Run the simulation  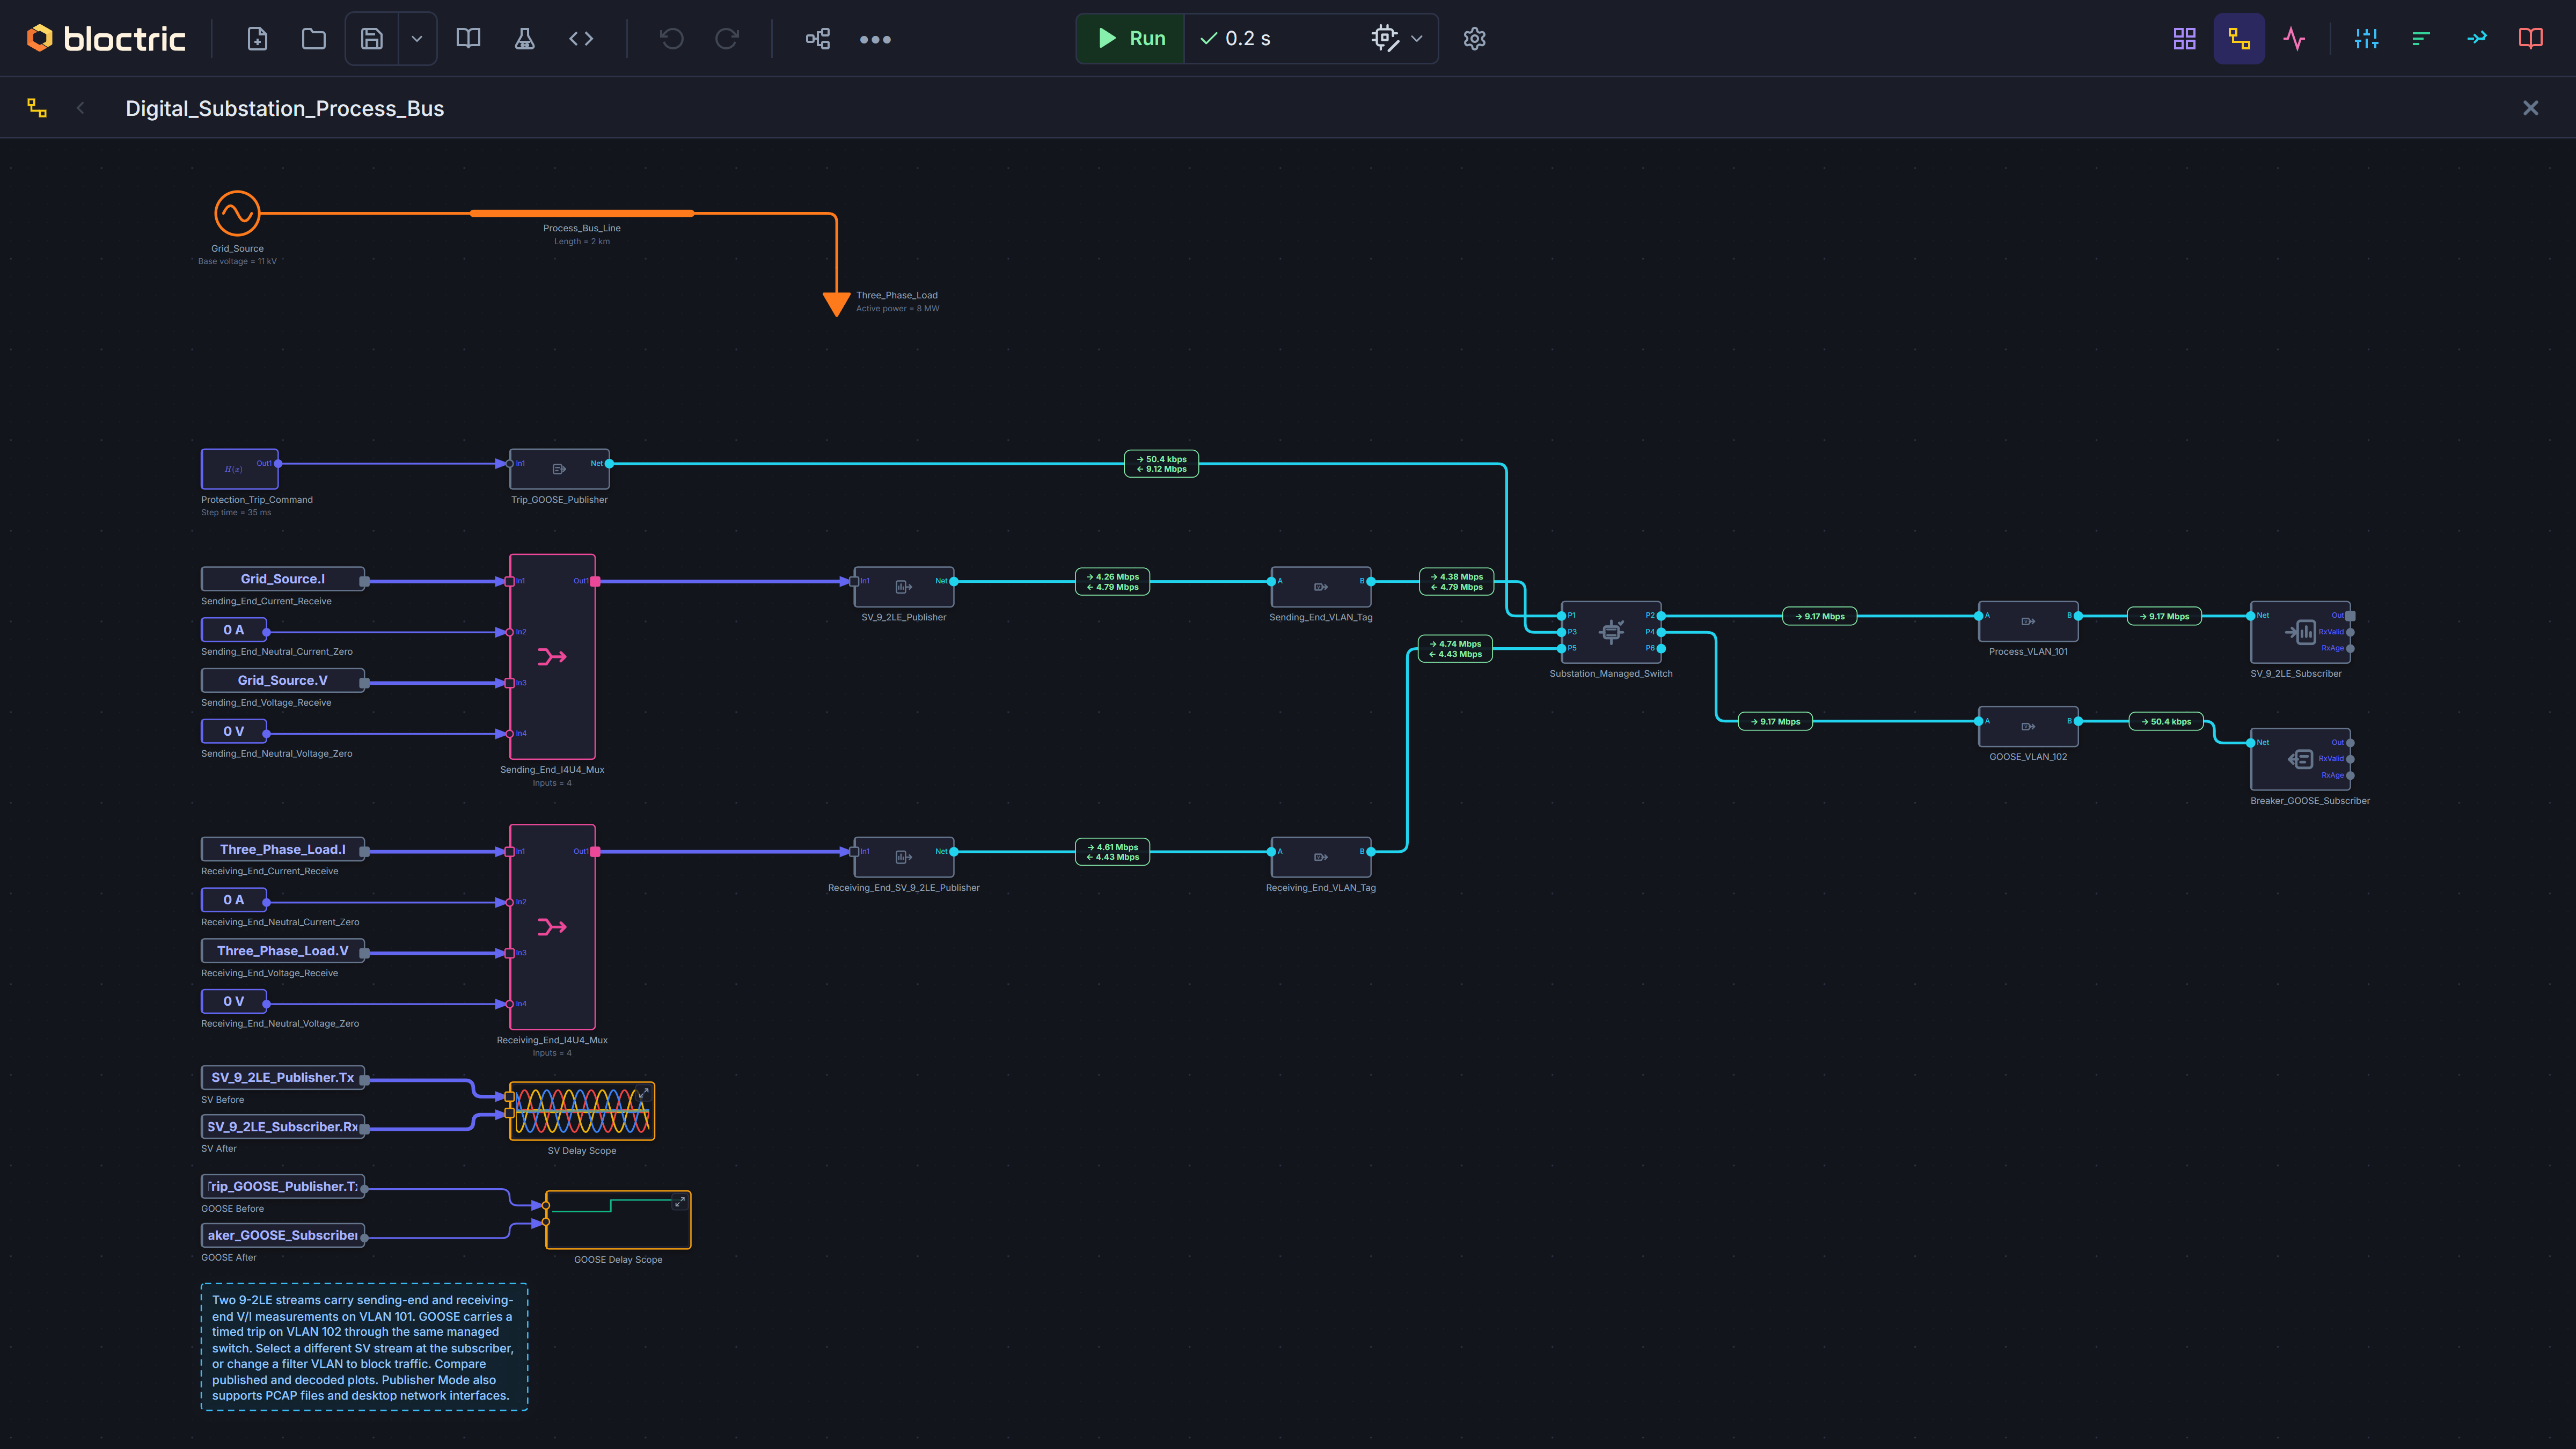(1131, 38)
